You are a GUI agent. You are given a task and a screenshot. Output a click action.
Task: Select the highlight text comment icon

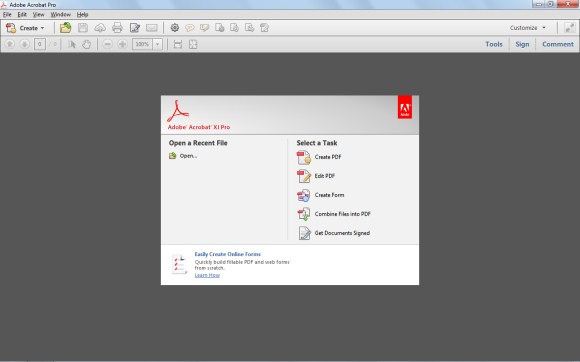(x=204, y=28)
